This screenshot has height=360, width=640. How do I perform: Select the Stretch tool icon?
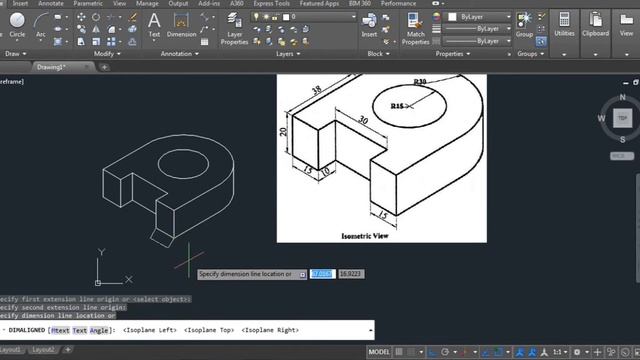pos(81,42)
